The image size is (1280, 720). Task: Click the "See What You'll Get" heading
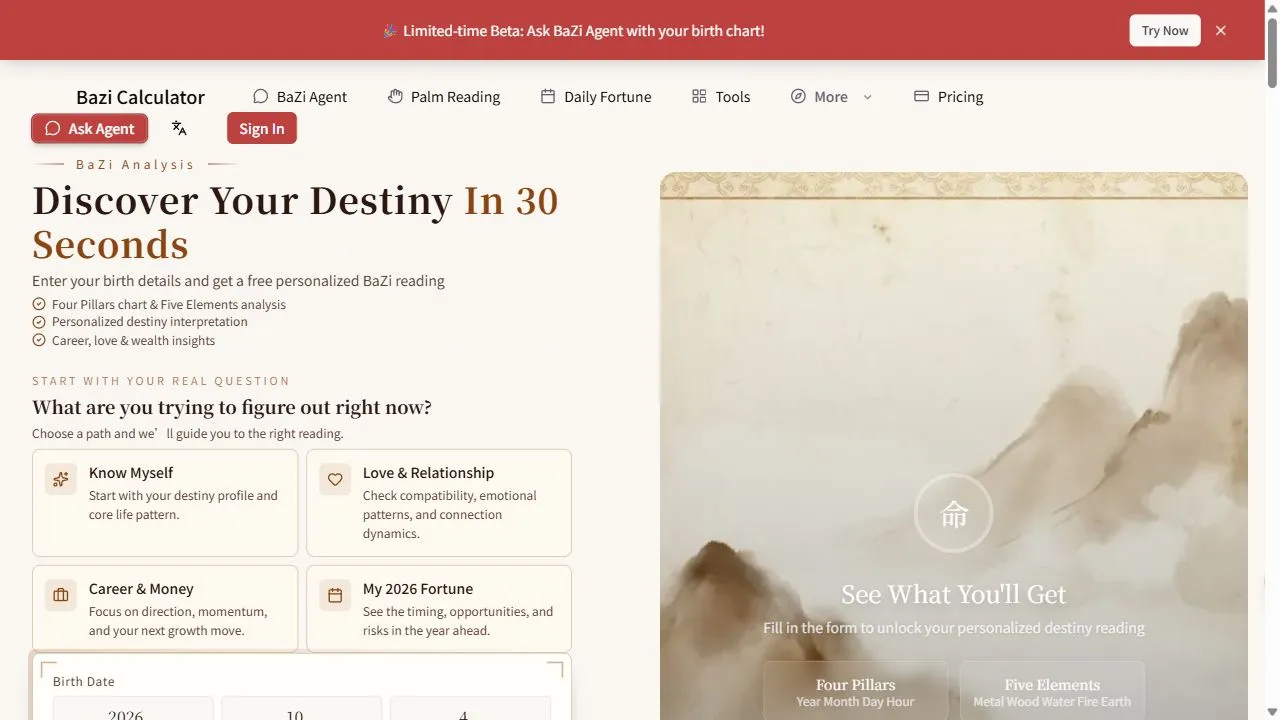pyautogui.click(x=954, y=594)
